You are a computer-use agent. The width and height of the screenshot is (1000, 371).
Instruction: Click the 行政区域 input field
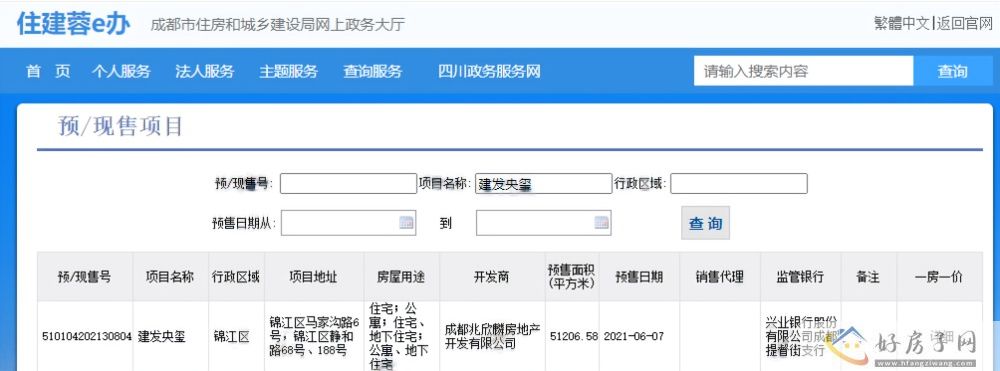click(x=739, y=184)
